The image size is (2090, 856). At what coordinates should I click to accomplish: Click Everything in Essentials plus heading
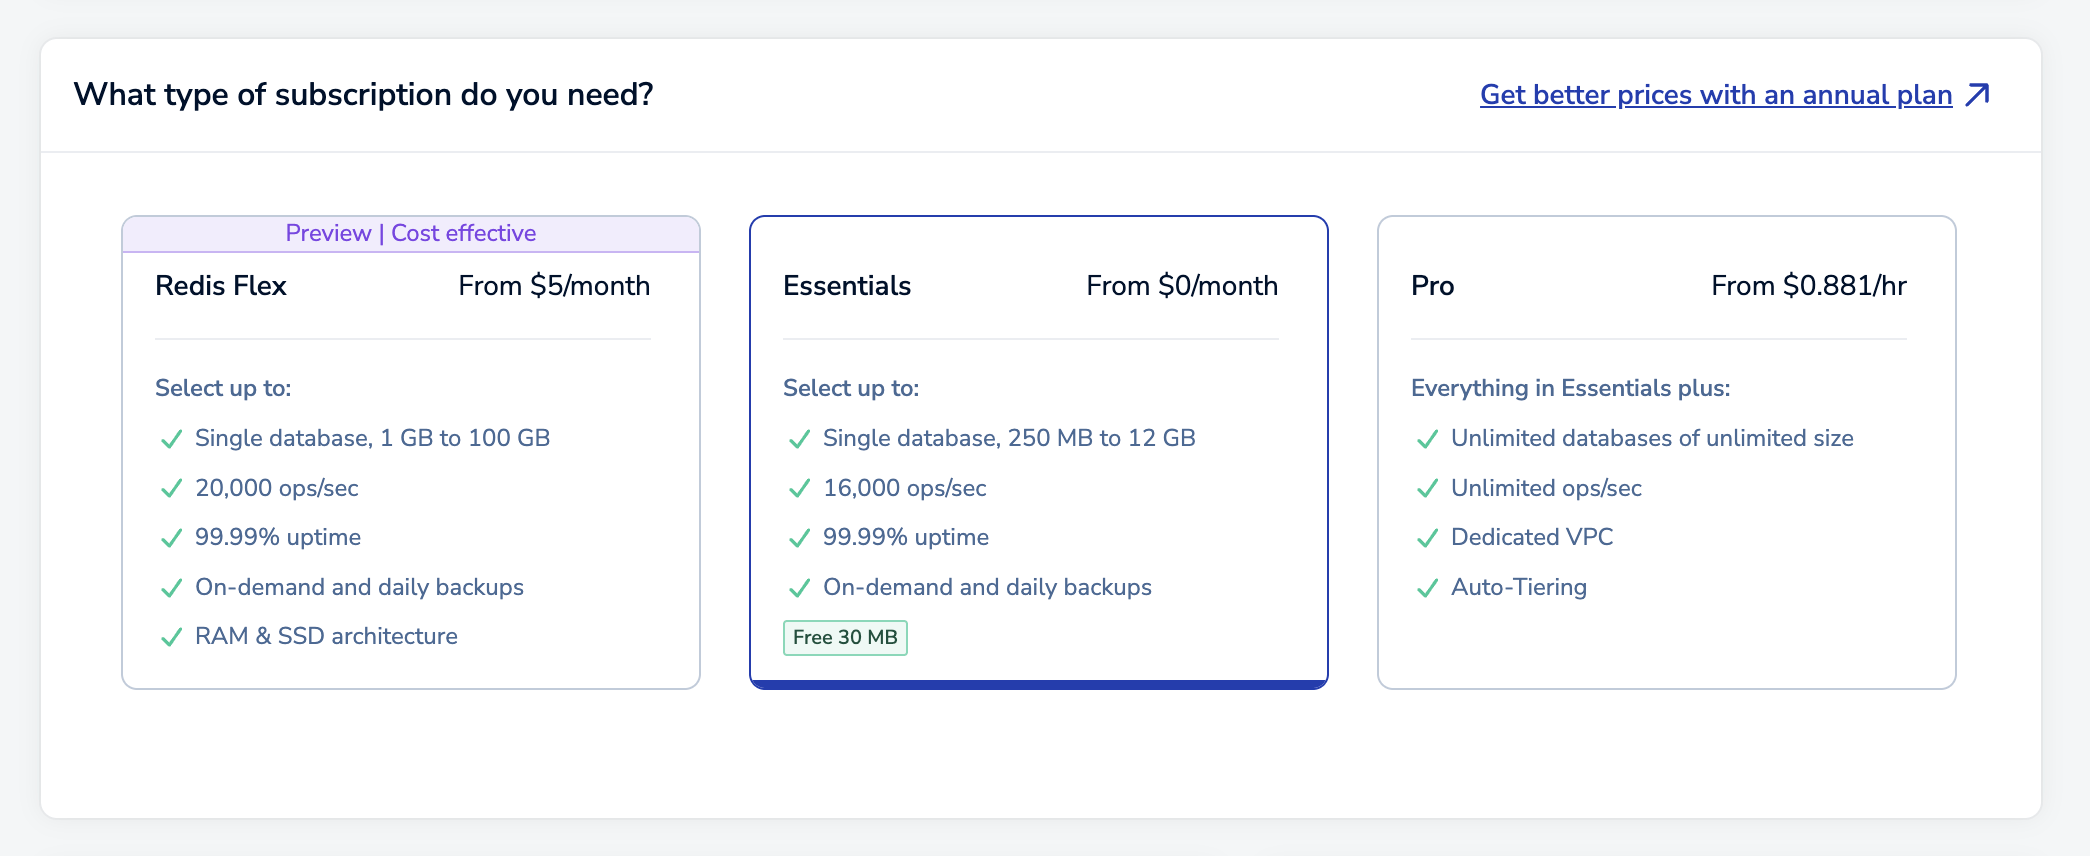click(1571, 388)
